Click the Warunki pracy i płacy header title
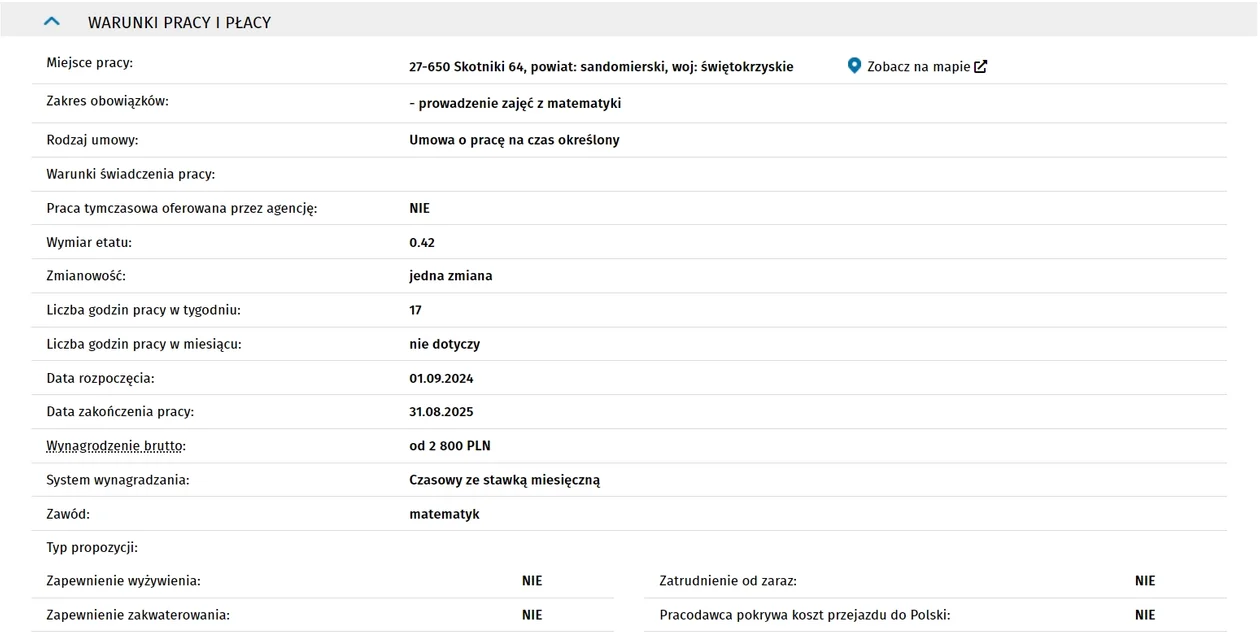Viewport: 1260px width, 639px height. [x=179, y=22]
